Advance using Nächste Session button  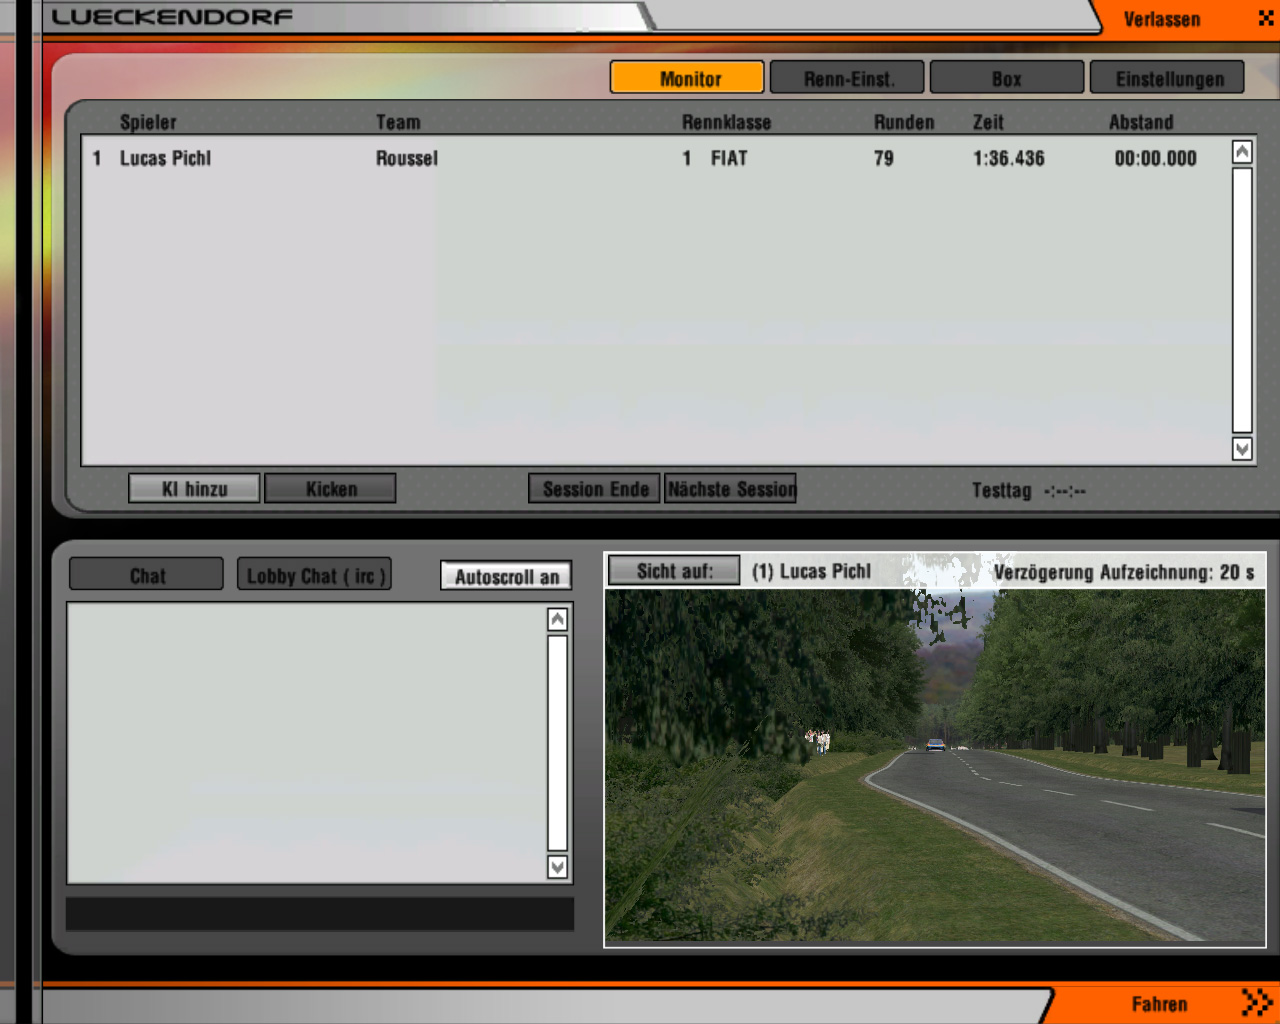point(731,489)
